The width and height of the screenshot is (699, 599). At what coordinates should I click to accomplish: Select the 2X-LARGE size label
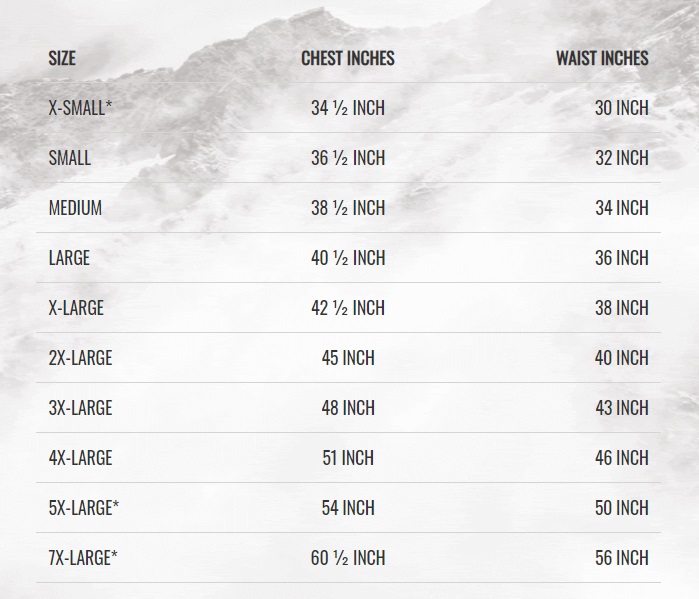80,357
